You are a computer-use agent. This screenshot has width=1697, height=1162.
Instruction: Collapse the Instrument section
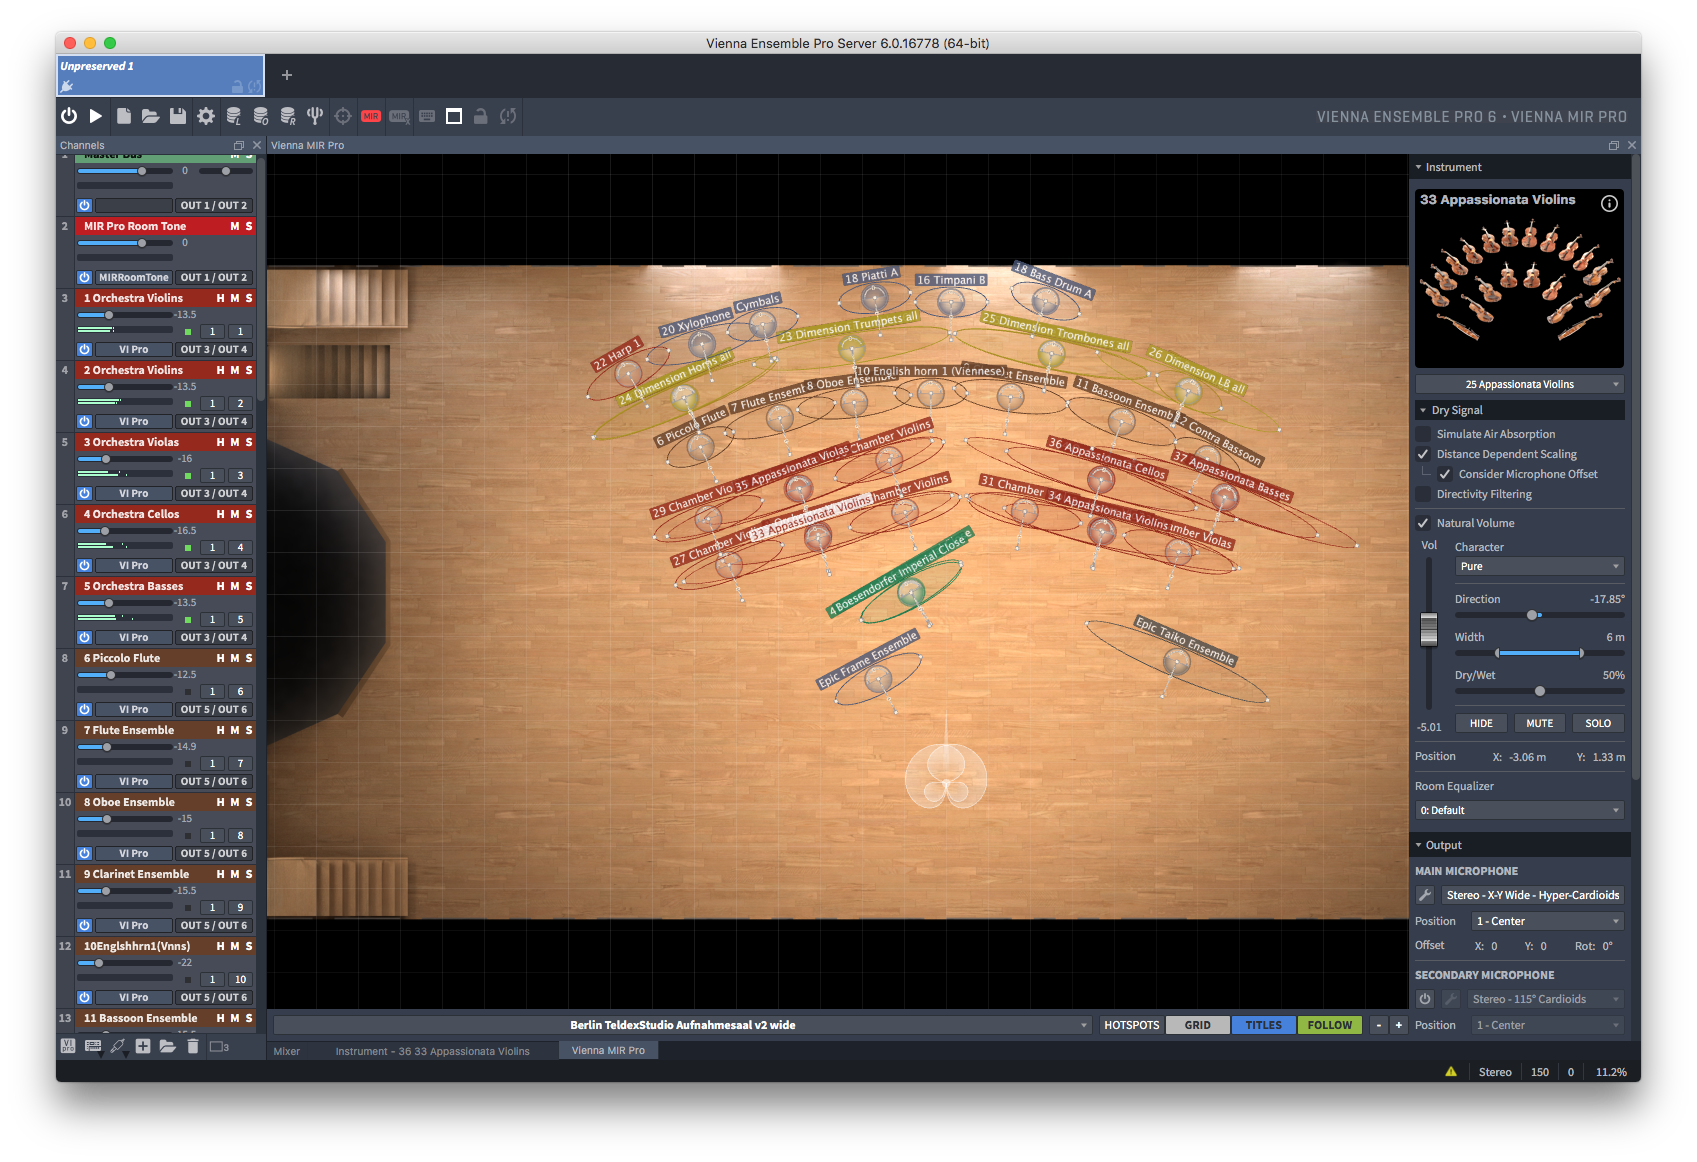click(1419, 167)
